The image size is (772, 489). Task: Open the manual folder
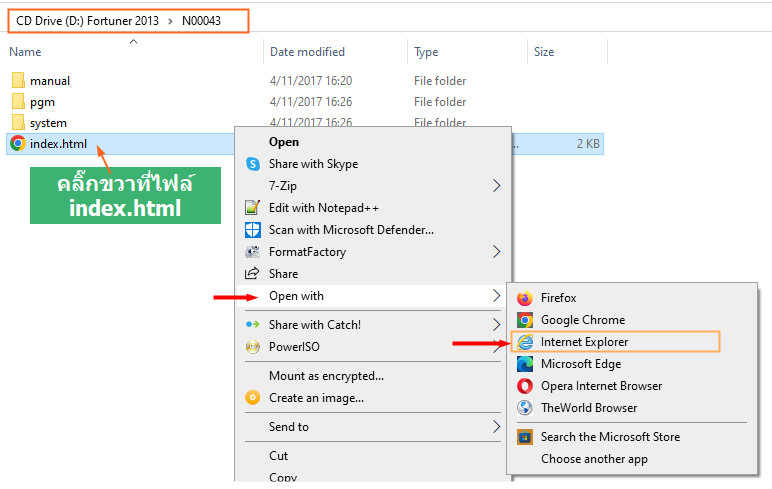pyautogui.click(x=49, y=81)
